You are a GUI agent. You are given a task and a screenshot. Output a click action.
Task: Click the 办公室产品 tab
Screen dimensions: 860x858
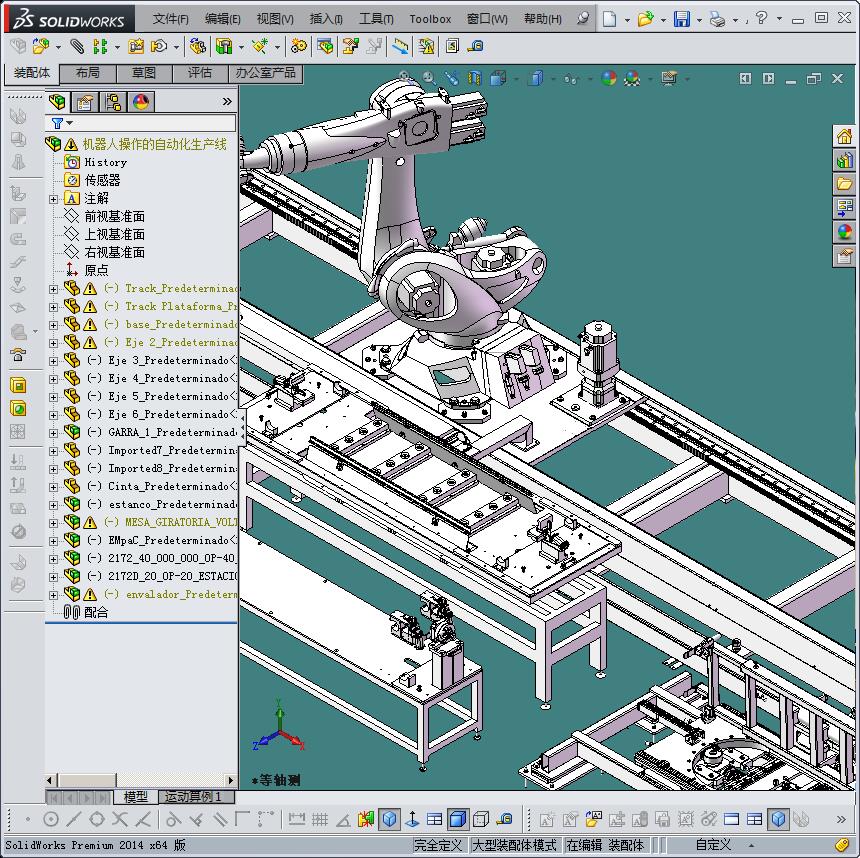(265, 73)
